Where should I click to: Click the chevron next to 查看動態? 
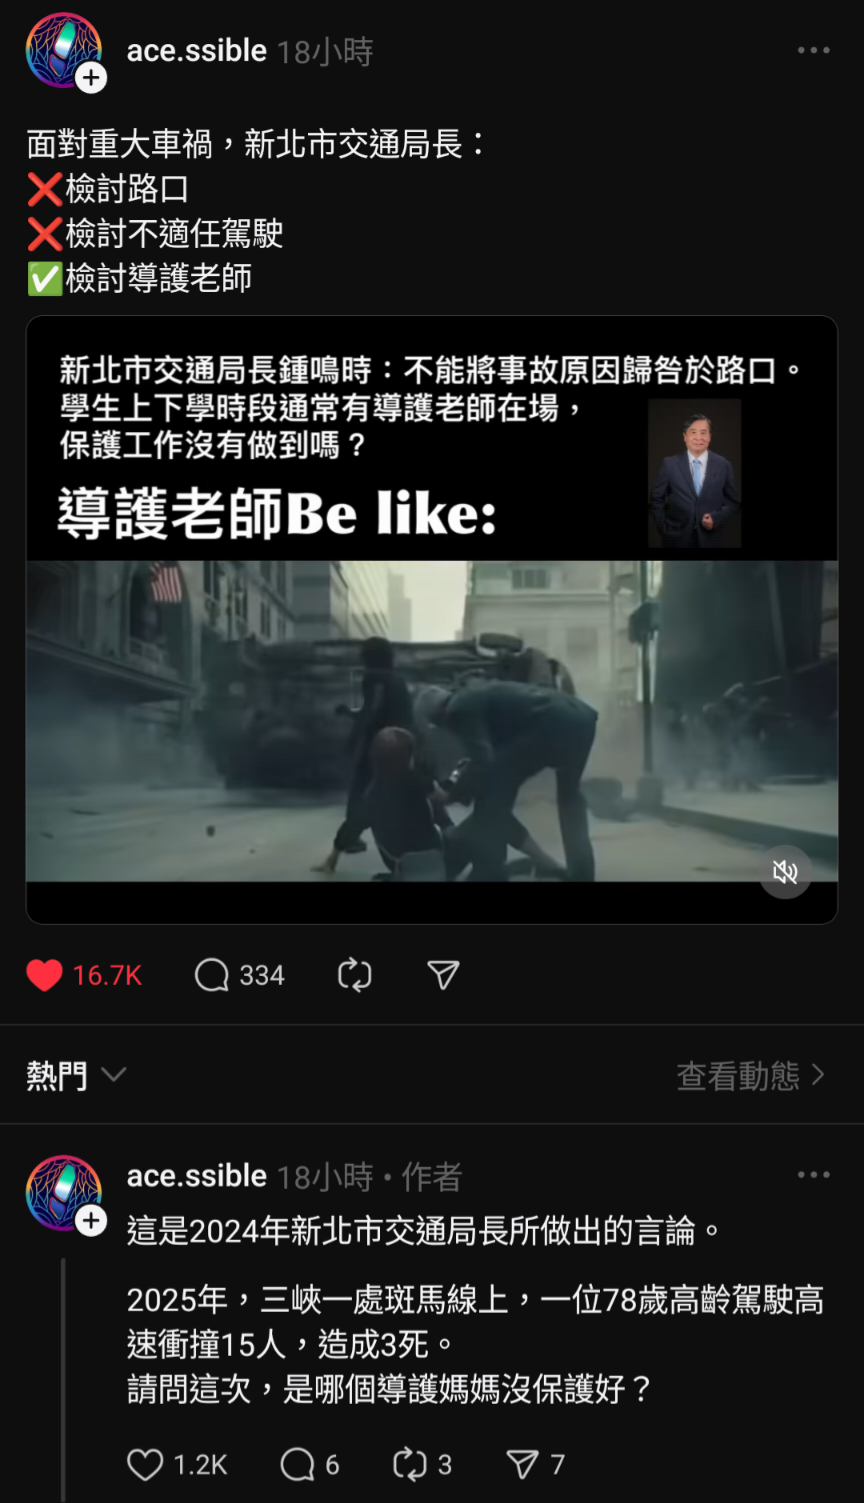point(818,1075)
